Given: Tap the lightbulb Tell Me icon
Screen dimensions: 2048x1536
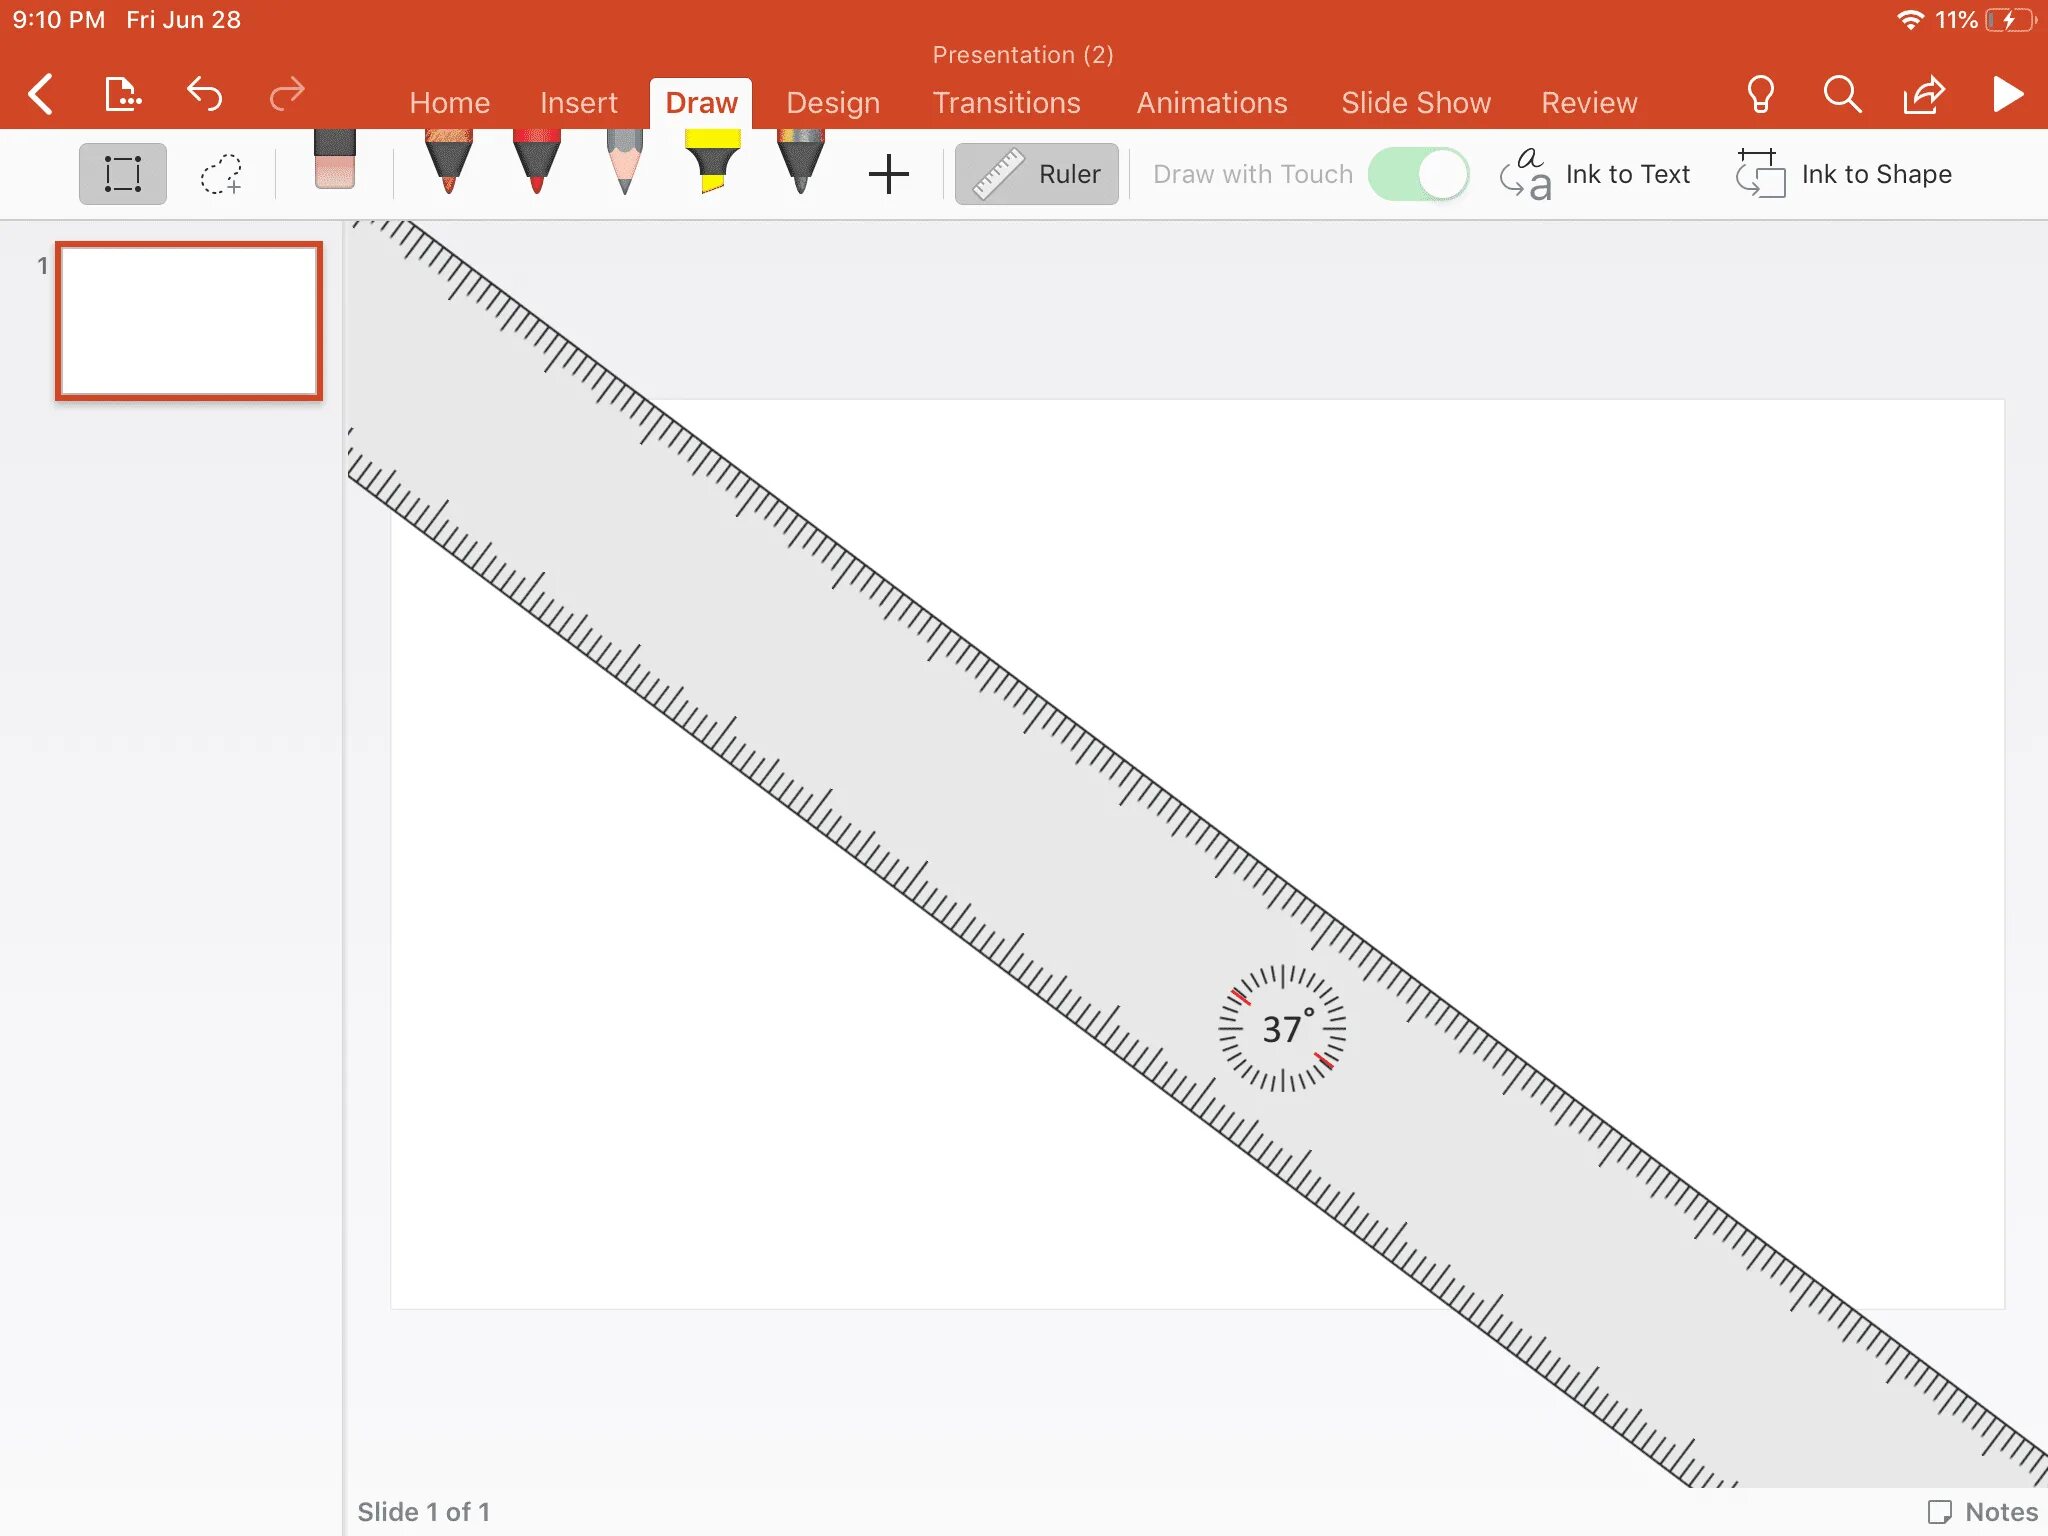Looking at the screenshot, I should point(1760,96).
